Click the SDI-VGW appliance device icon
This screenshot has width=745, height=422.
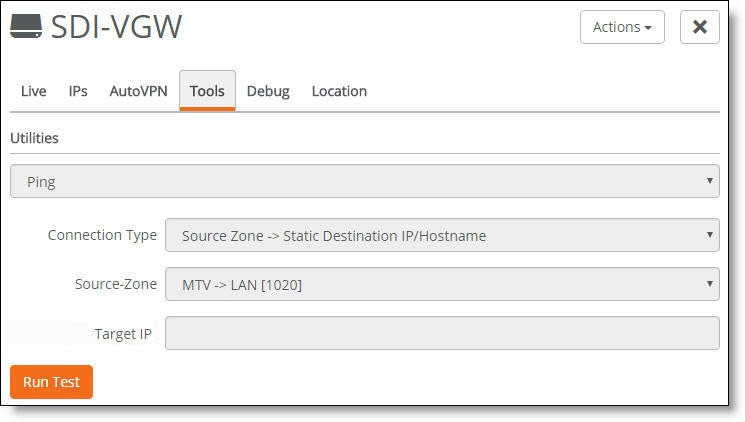26,26
